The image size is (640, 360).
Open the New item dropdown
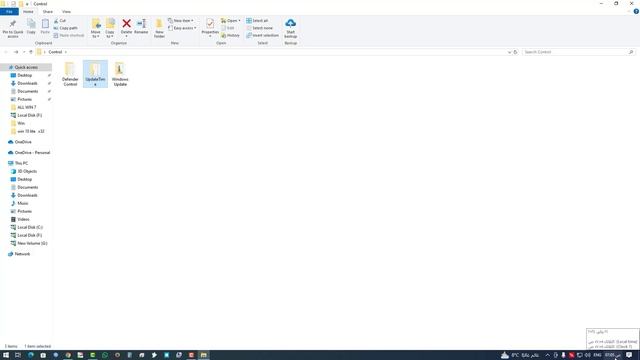click(181, 20)
